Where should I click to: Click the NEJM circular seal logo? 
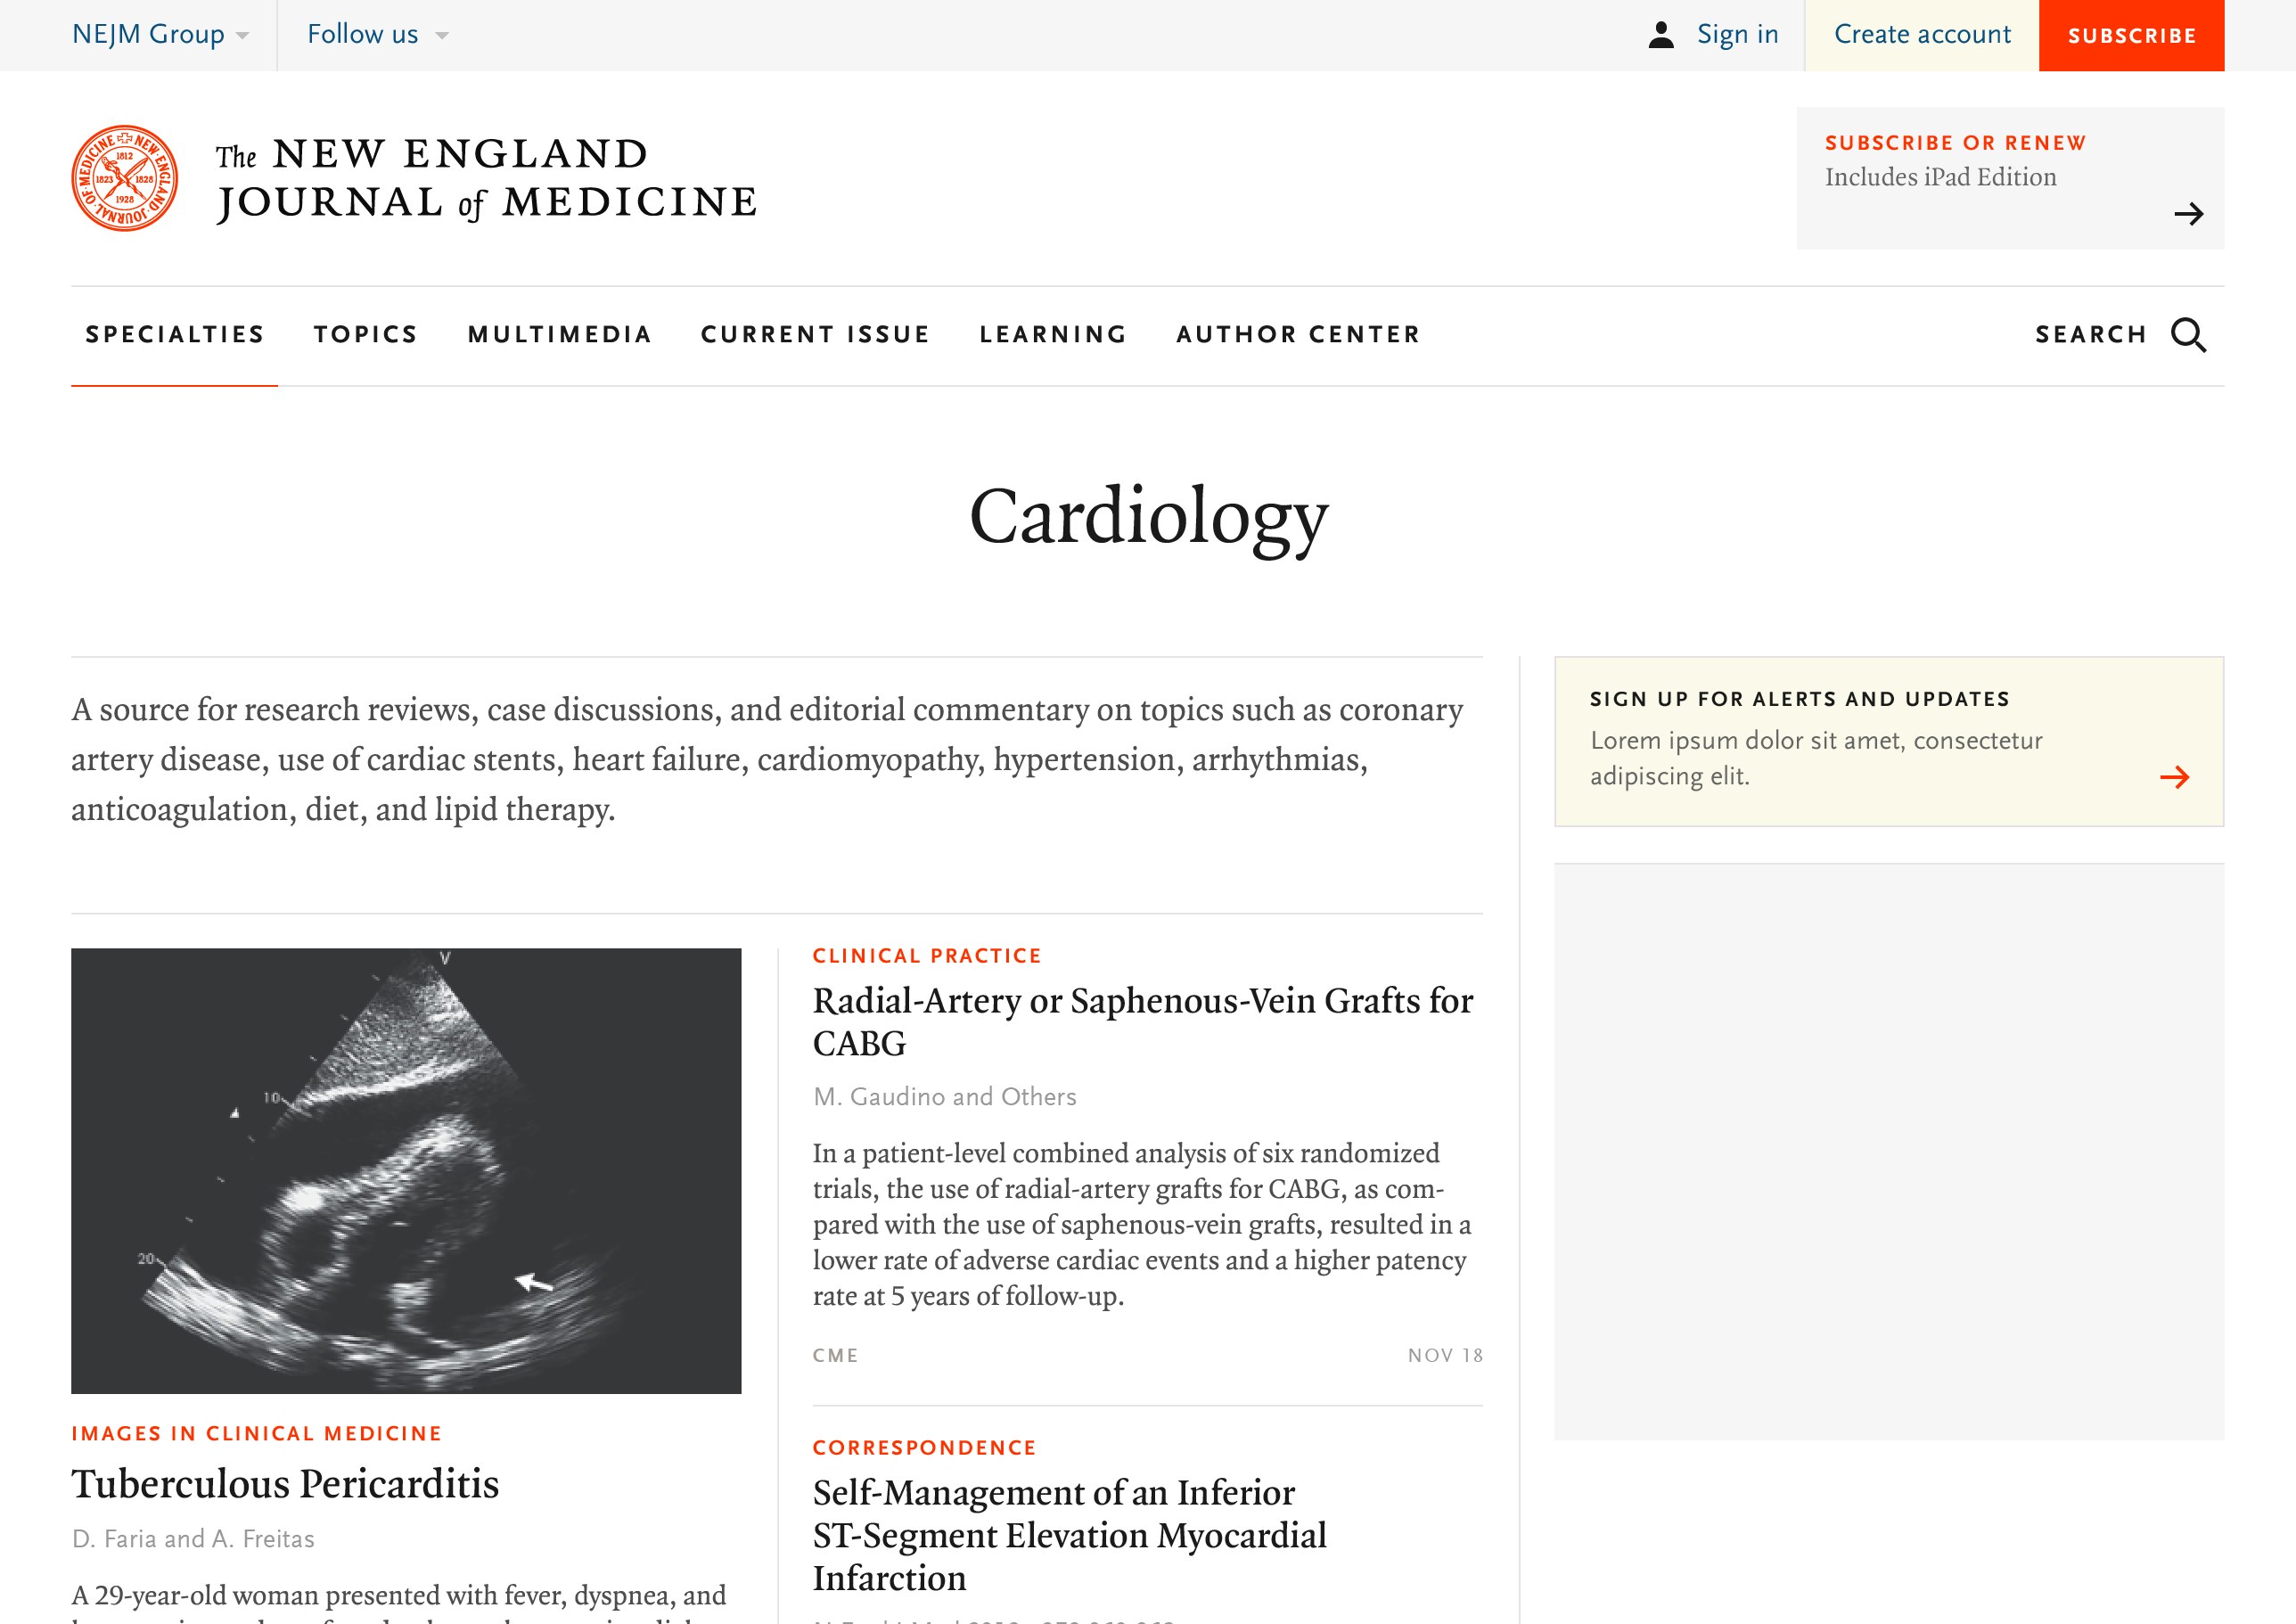tap(125, 178)
